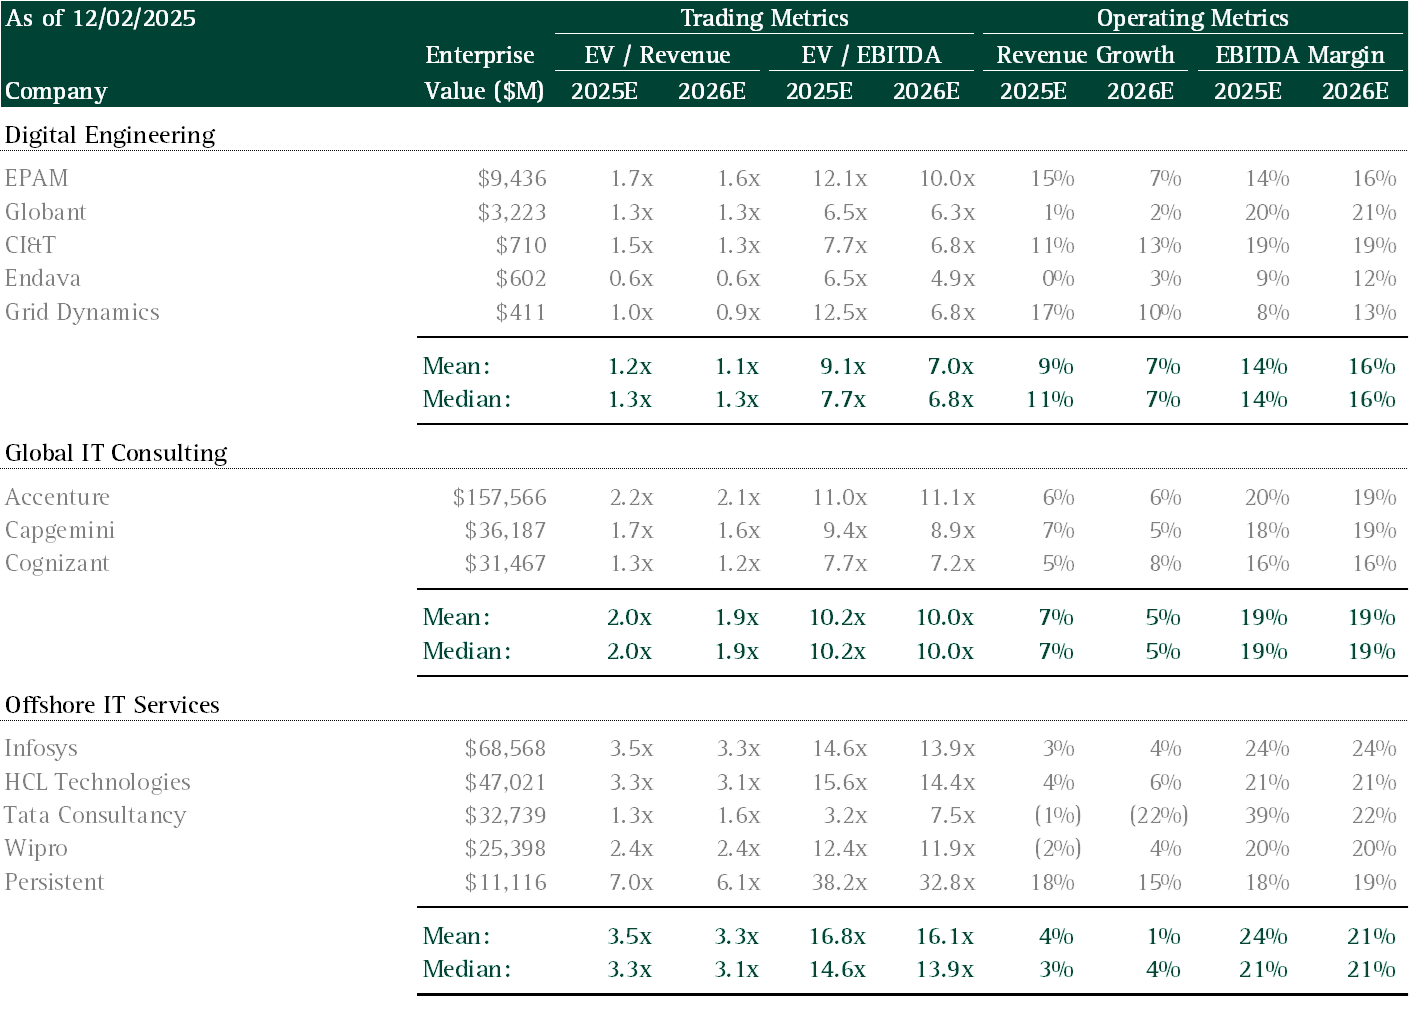Select Infosys enterprise value of $68,568
This screenshot has width=1409, height=1009.
pyautogui.click(x=506, y=748)
